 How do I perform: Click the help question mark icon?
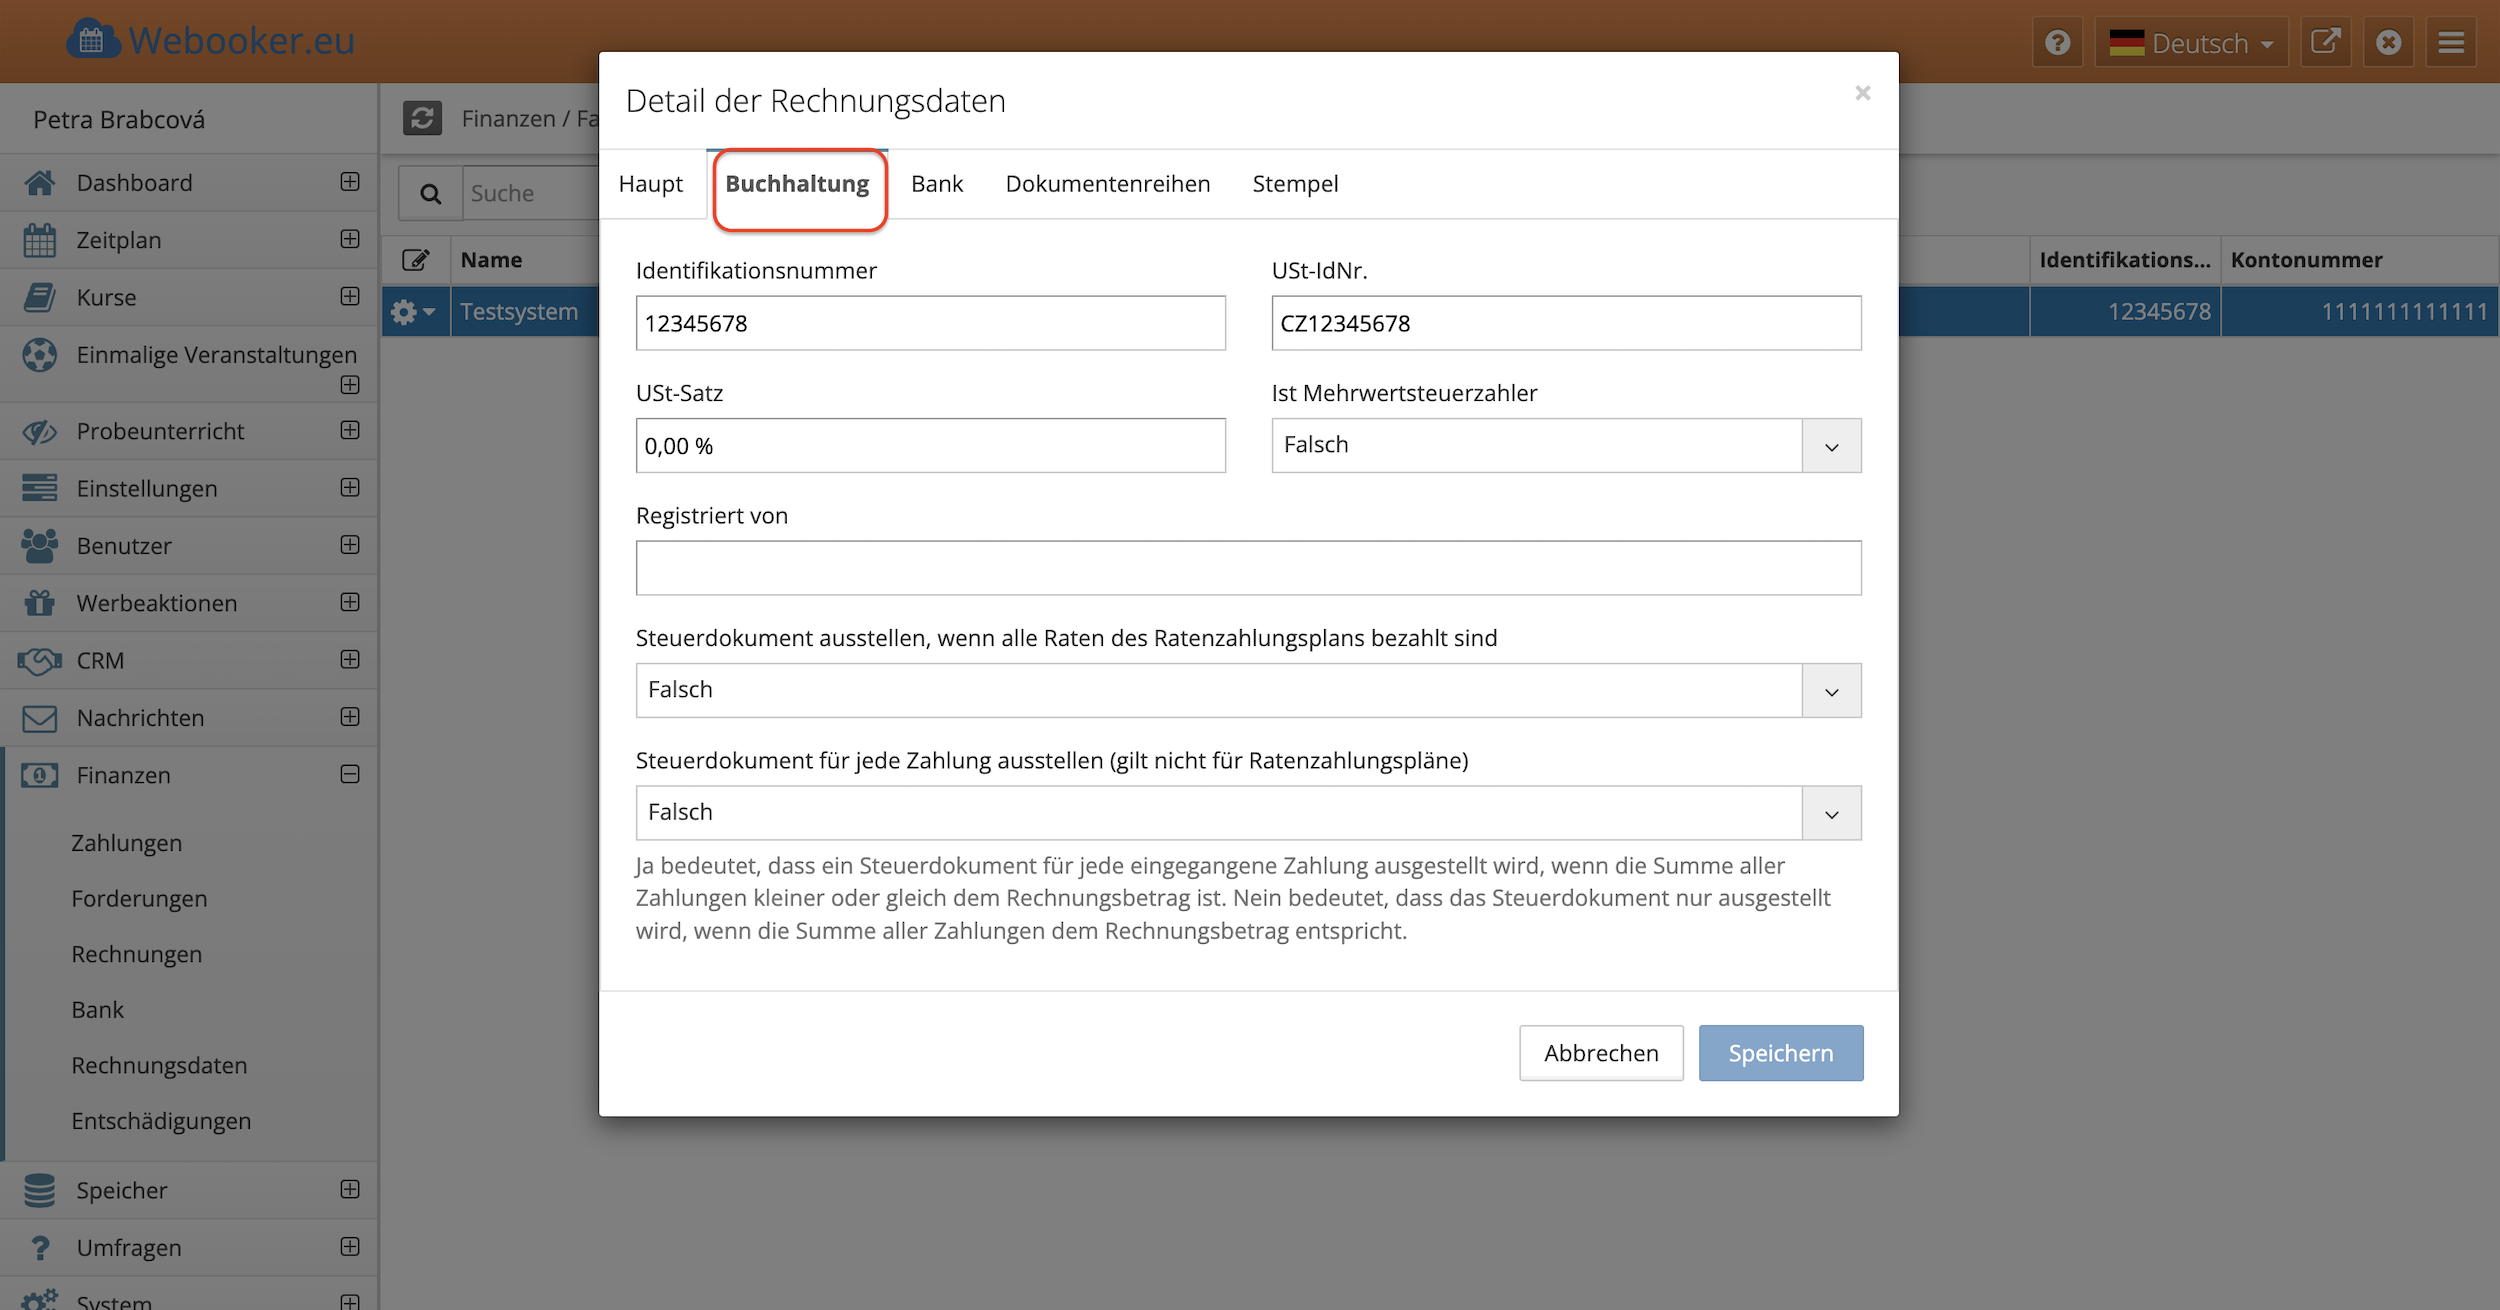(2057, 43)
